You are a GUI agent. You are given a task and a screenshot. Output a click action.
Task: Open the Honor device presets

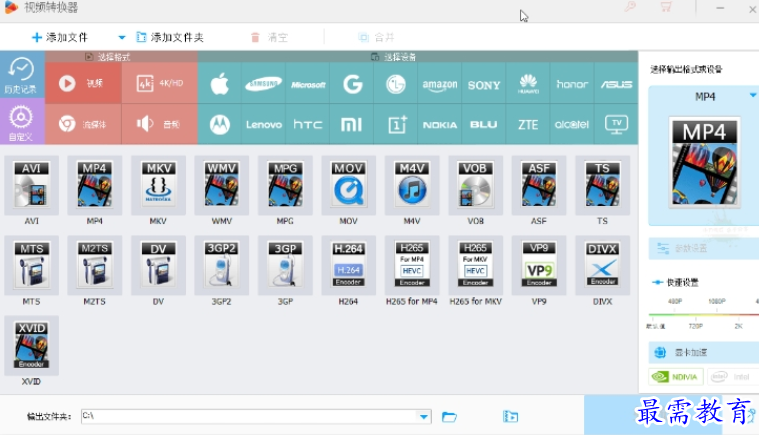tap(572, 83)
